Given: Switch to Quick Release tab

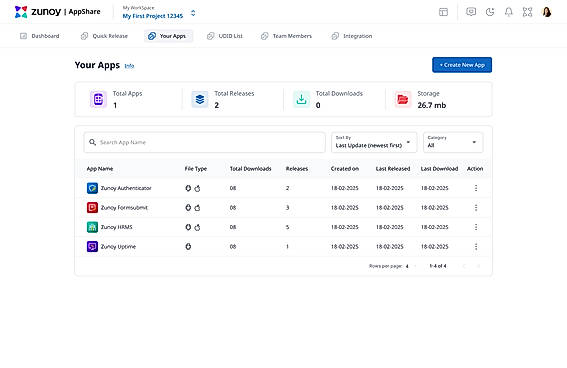Looking at the screenshot, I should pos(105,36).
